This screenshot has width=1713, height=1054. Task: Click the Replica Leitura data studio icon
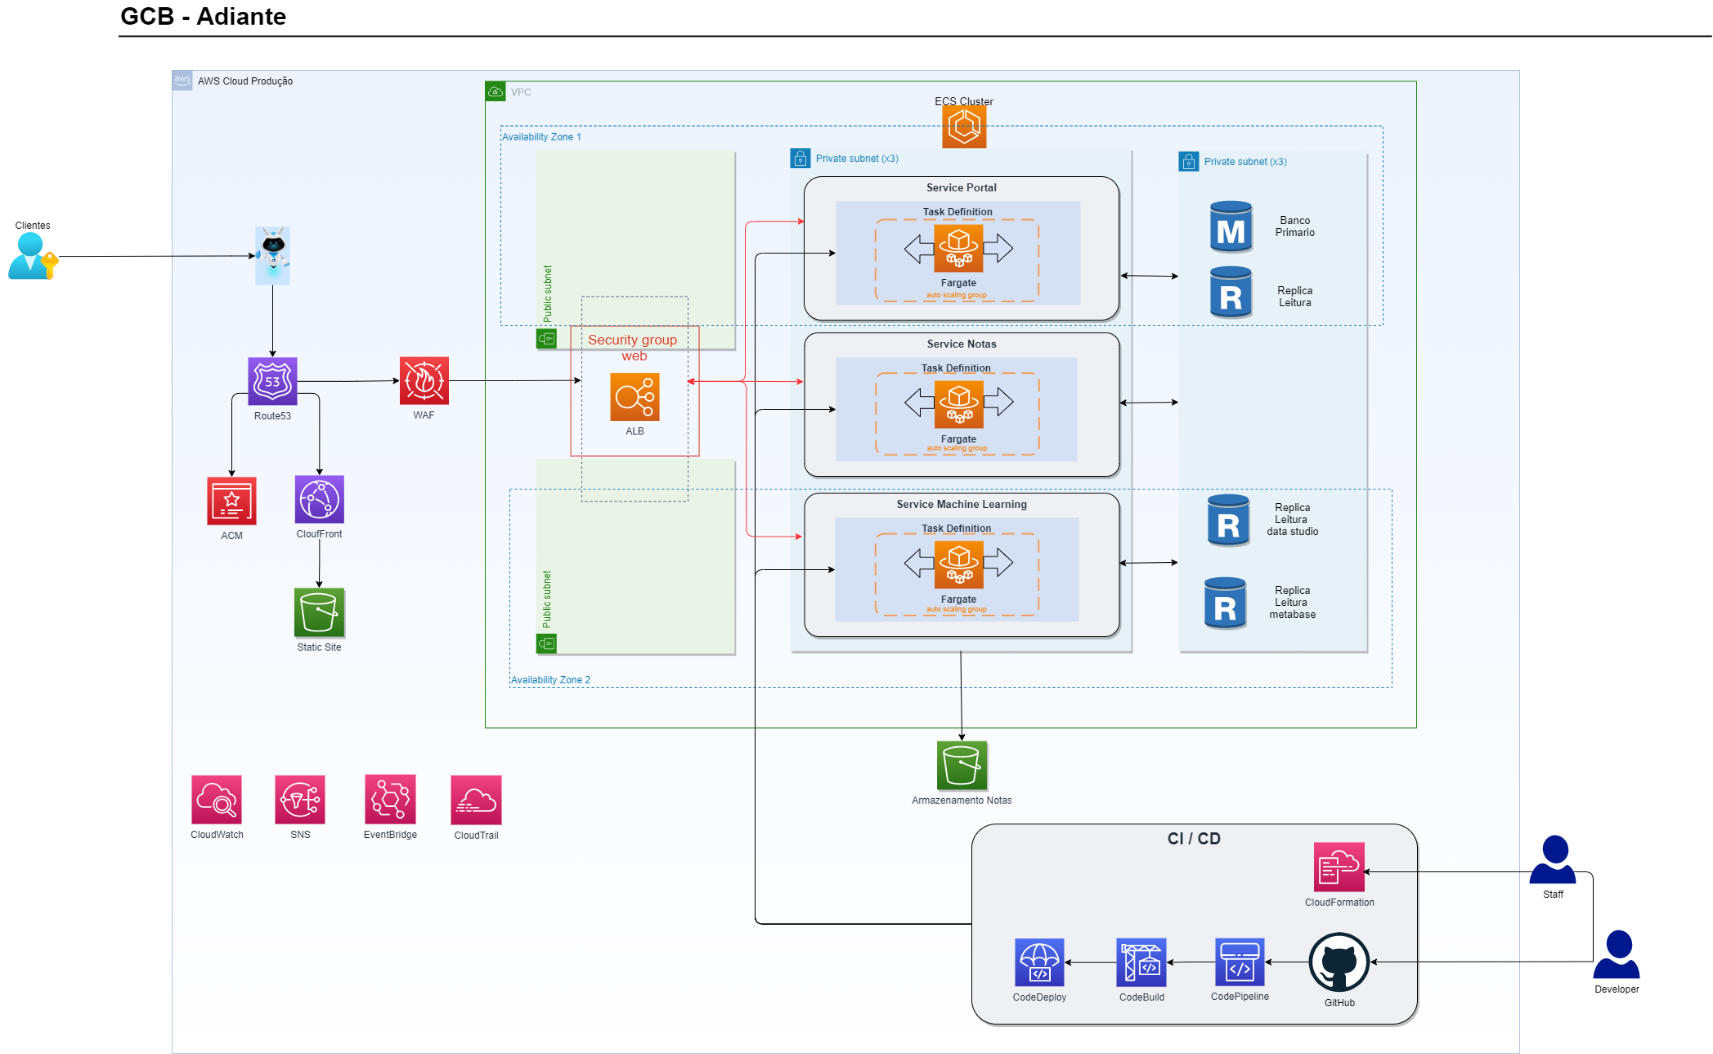[x=1229, y=520]
